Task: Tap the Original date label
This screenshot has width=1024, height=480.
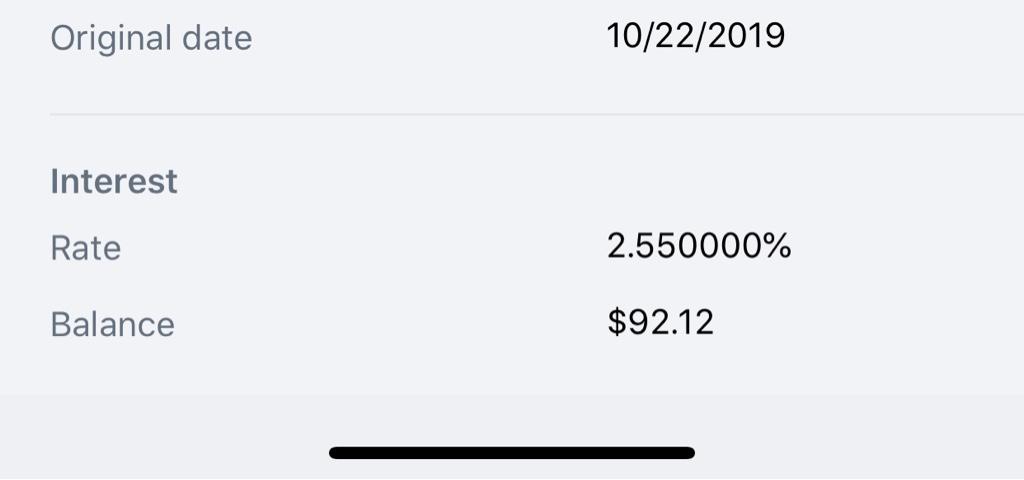Action: click(151, 39)
